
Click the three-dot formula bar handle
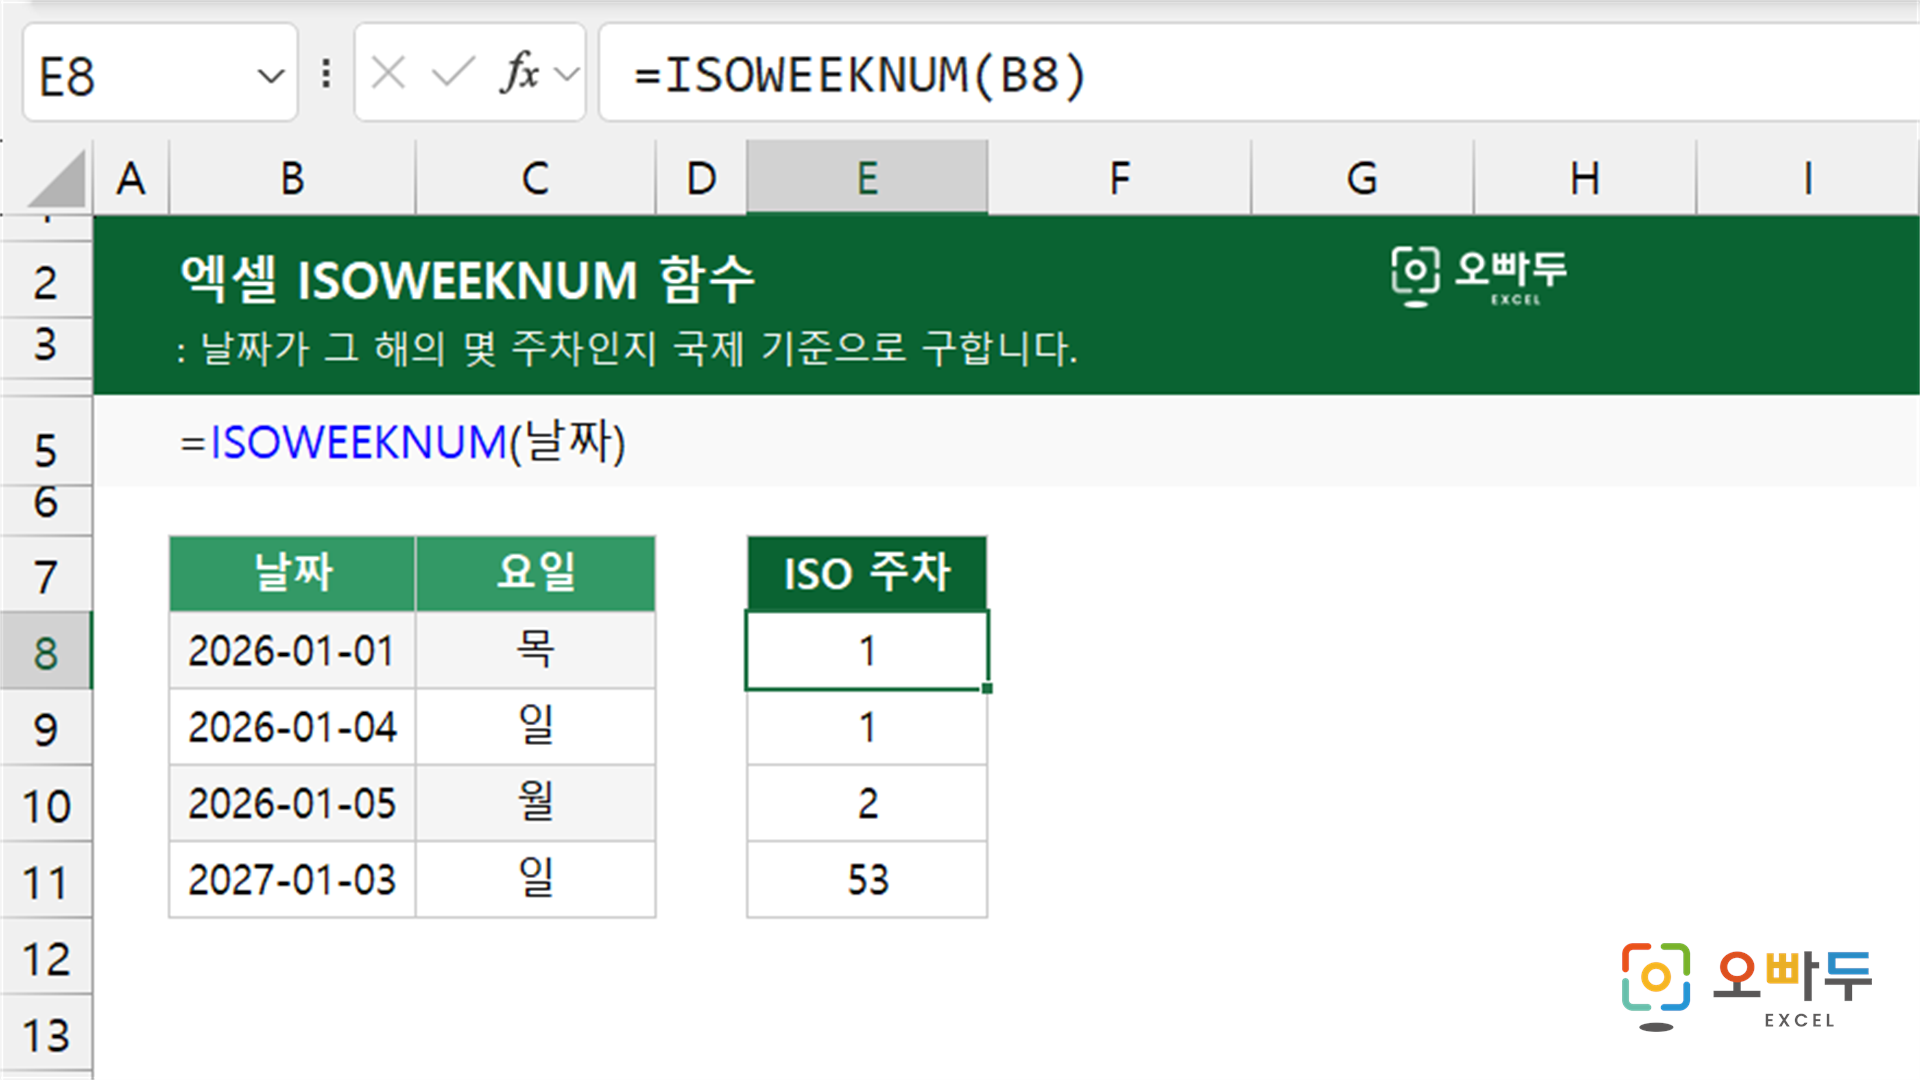click(326, 73)
